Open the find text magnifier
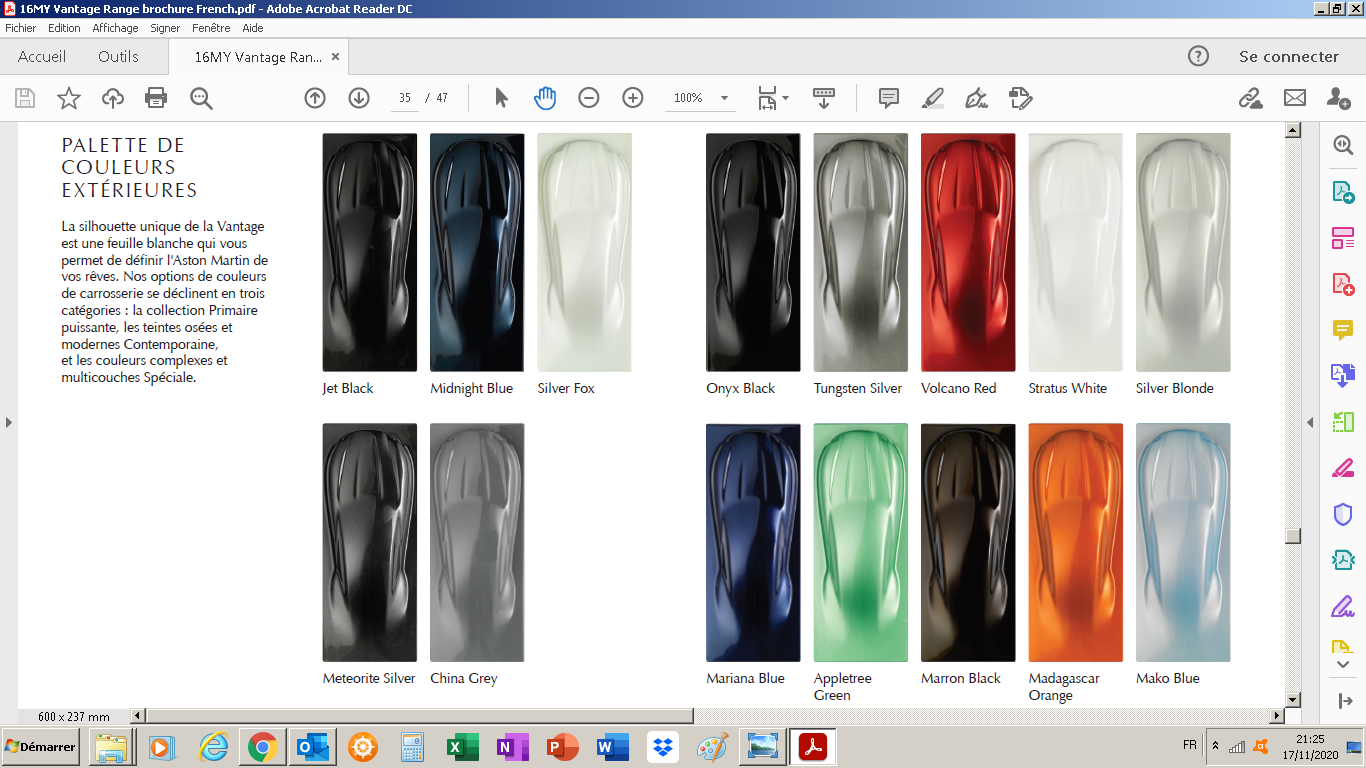The height and width of the screenshot is (768, 1366). [x=201, y=98]
